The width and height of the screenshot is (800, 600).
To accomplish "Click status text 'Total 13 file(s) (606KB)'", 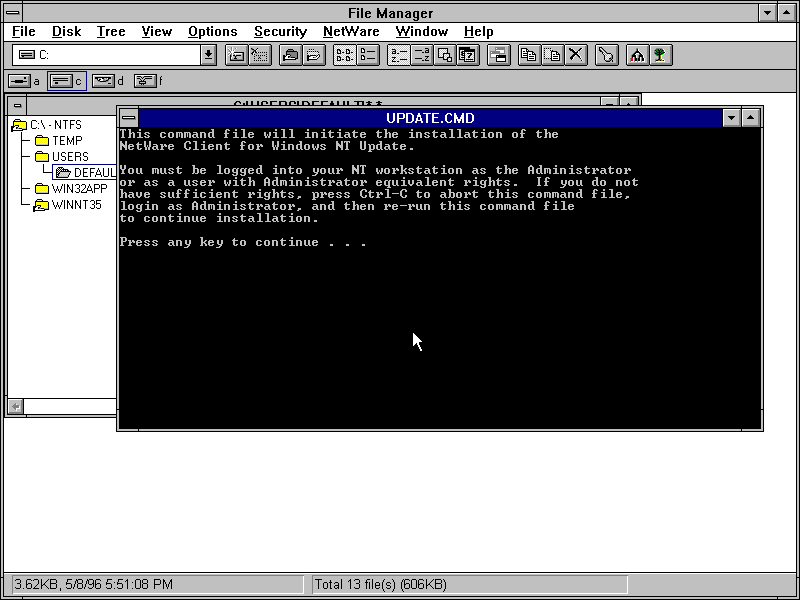I will pyautogui.click(x=381, y=584).
